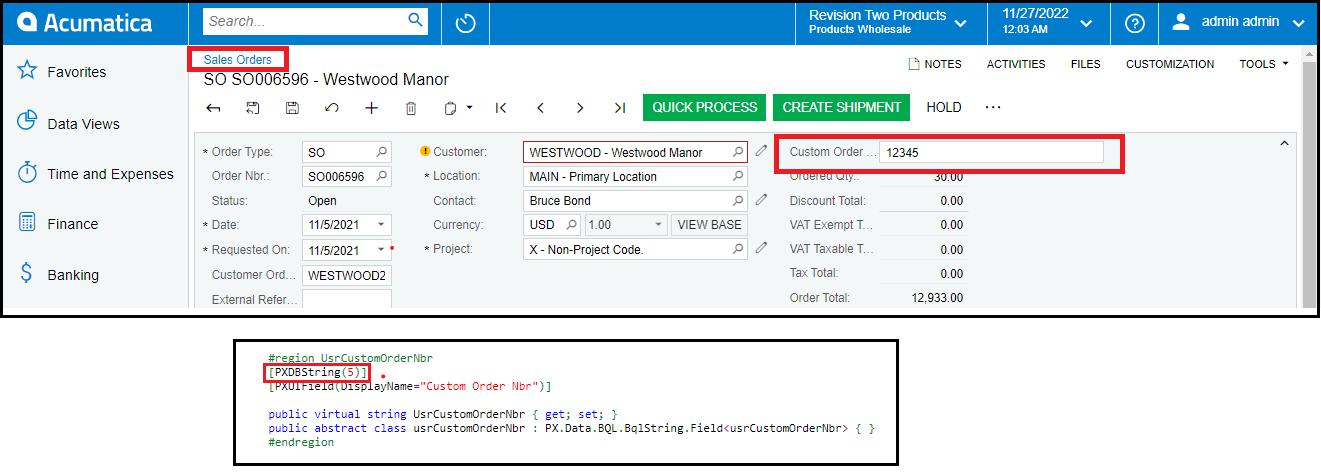The height and width of the screenshot is (475, 1321).
Task: Click the Contact lookup magnifier
Action: (x=738, y=200)
